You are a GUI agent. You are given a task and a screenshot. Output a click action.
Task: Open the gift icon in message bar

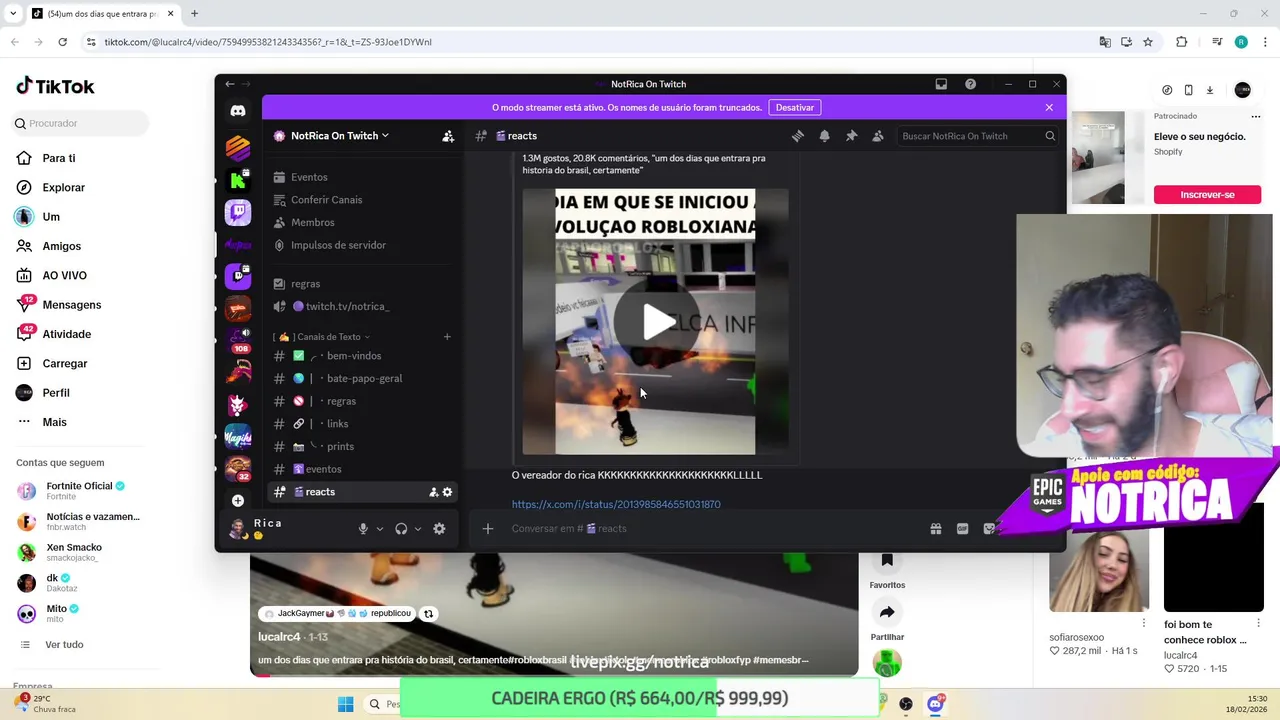(936, 529)
